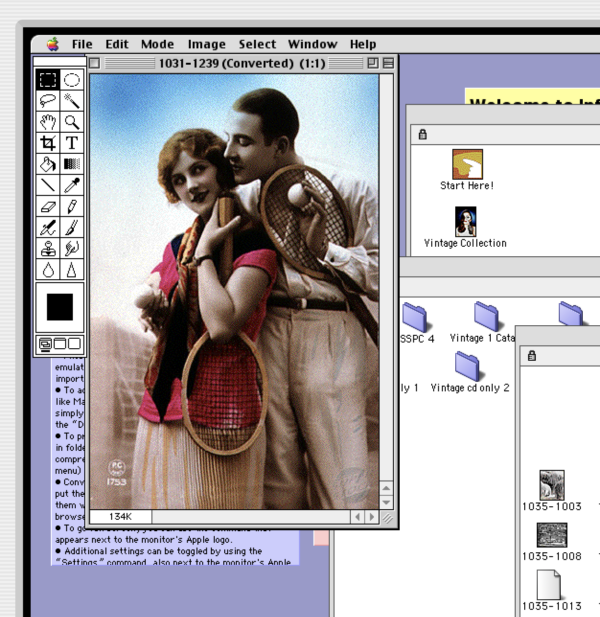Open the Help menu
600x617 pixels.
[363, 44]
